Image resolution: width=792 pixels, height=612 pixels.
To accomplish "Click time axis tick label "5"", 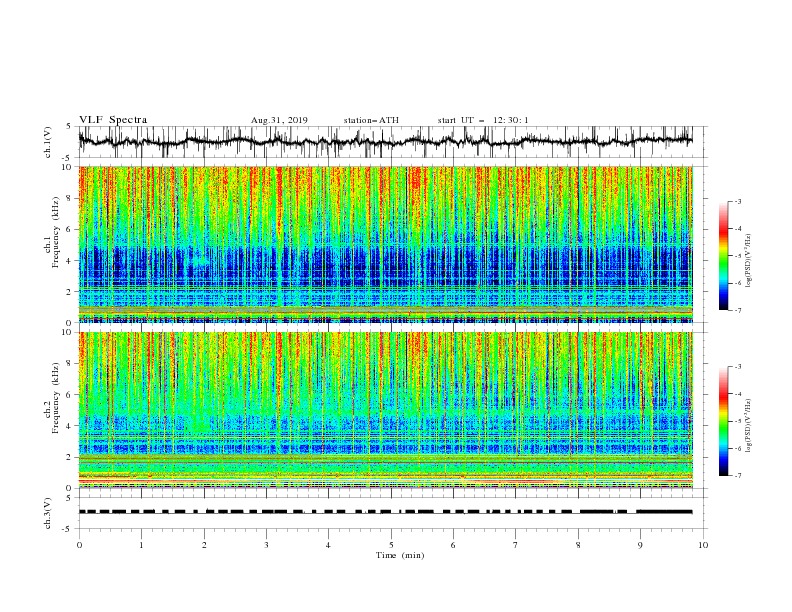I will (x=391, y=545).
